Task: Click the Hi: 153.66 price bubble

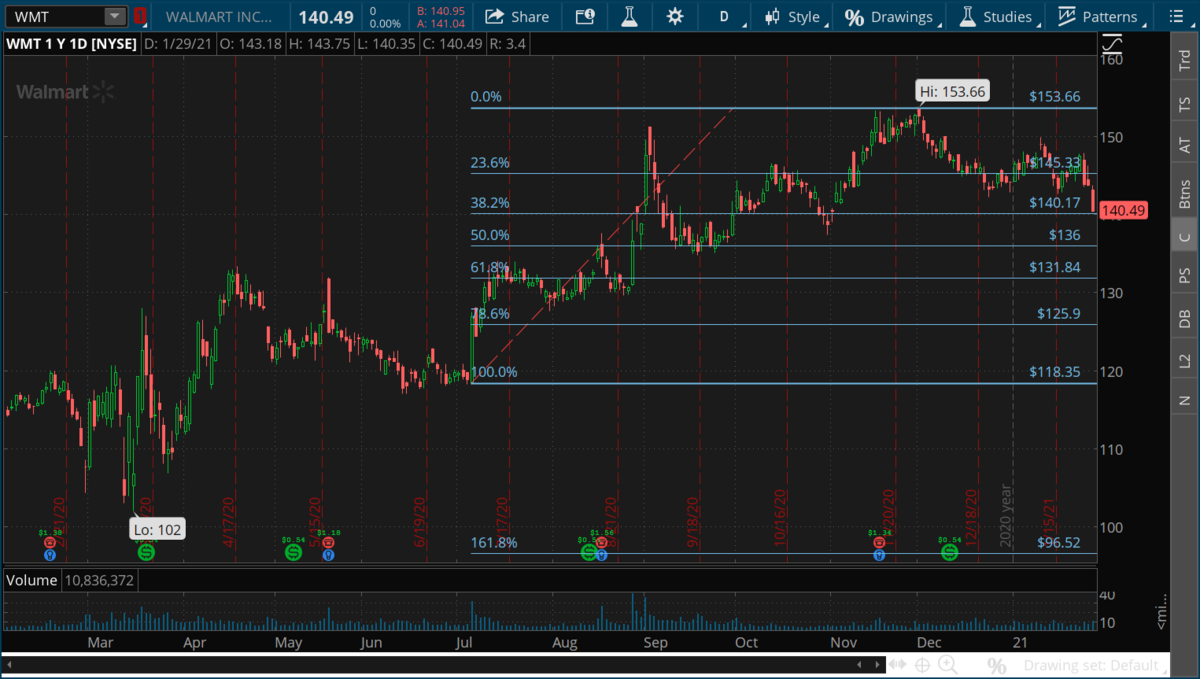Action: coord(953,91)
